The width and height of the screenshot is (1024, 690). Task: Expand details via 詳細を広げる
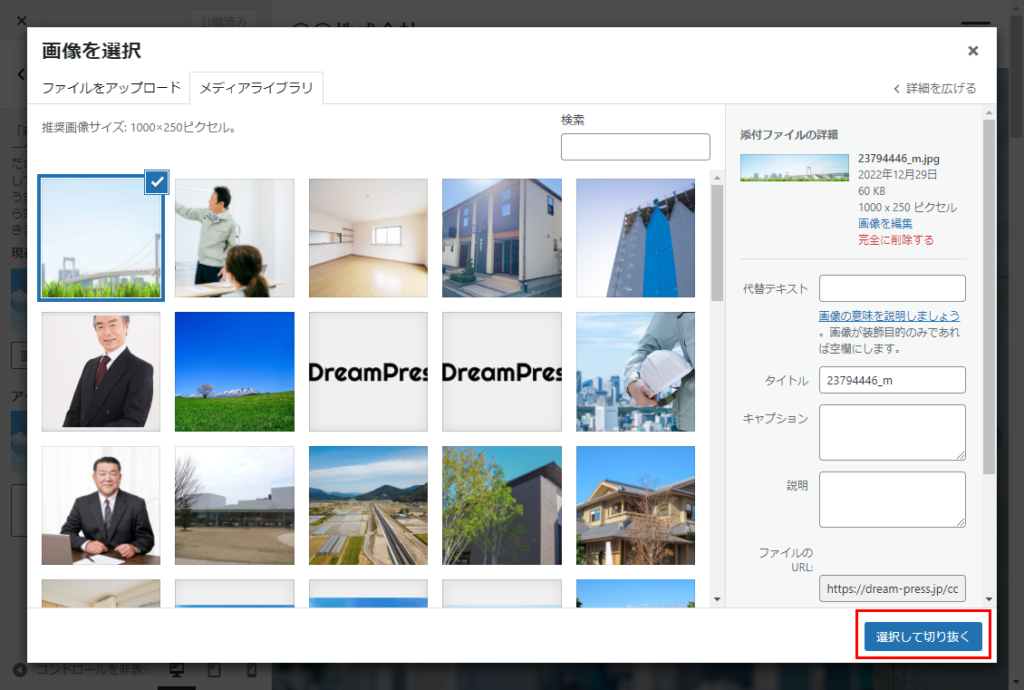coord(935,88)
